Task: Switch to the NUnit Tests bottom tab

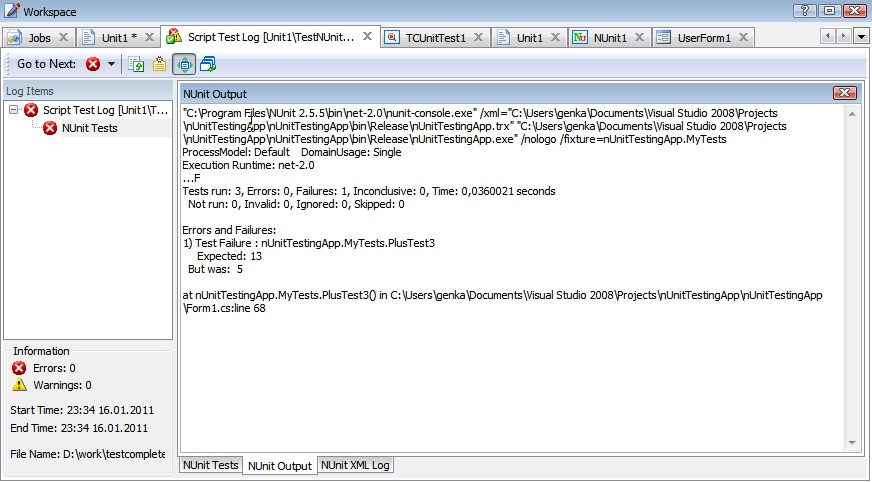Action: tap(210, 465)
